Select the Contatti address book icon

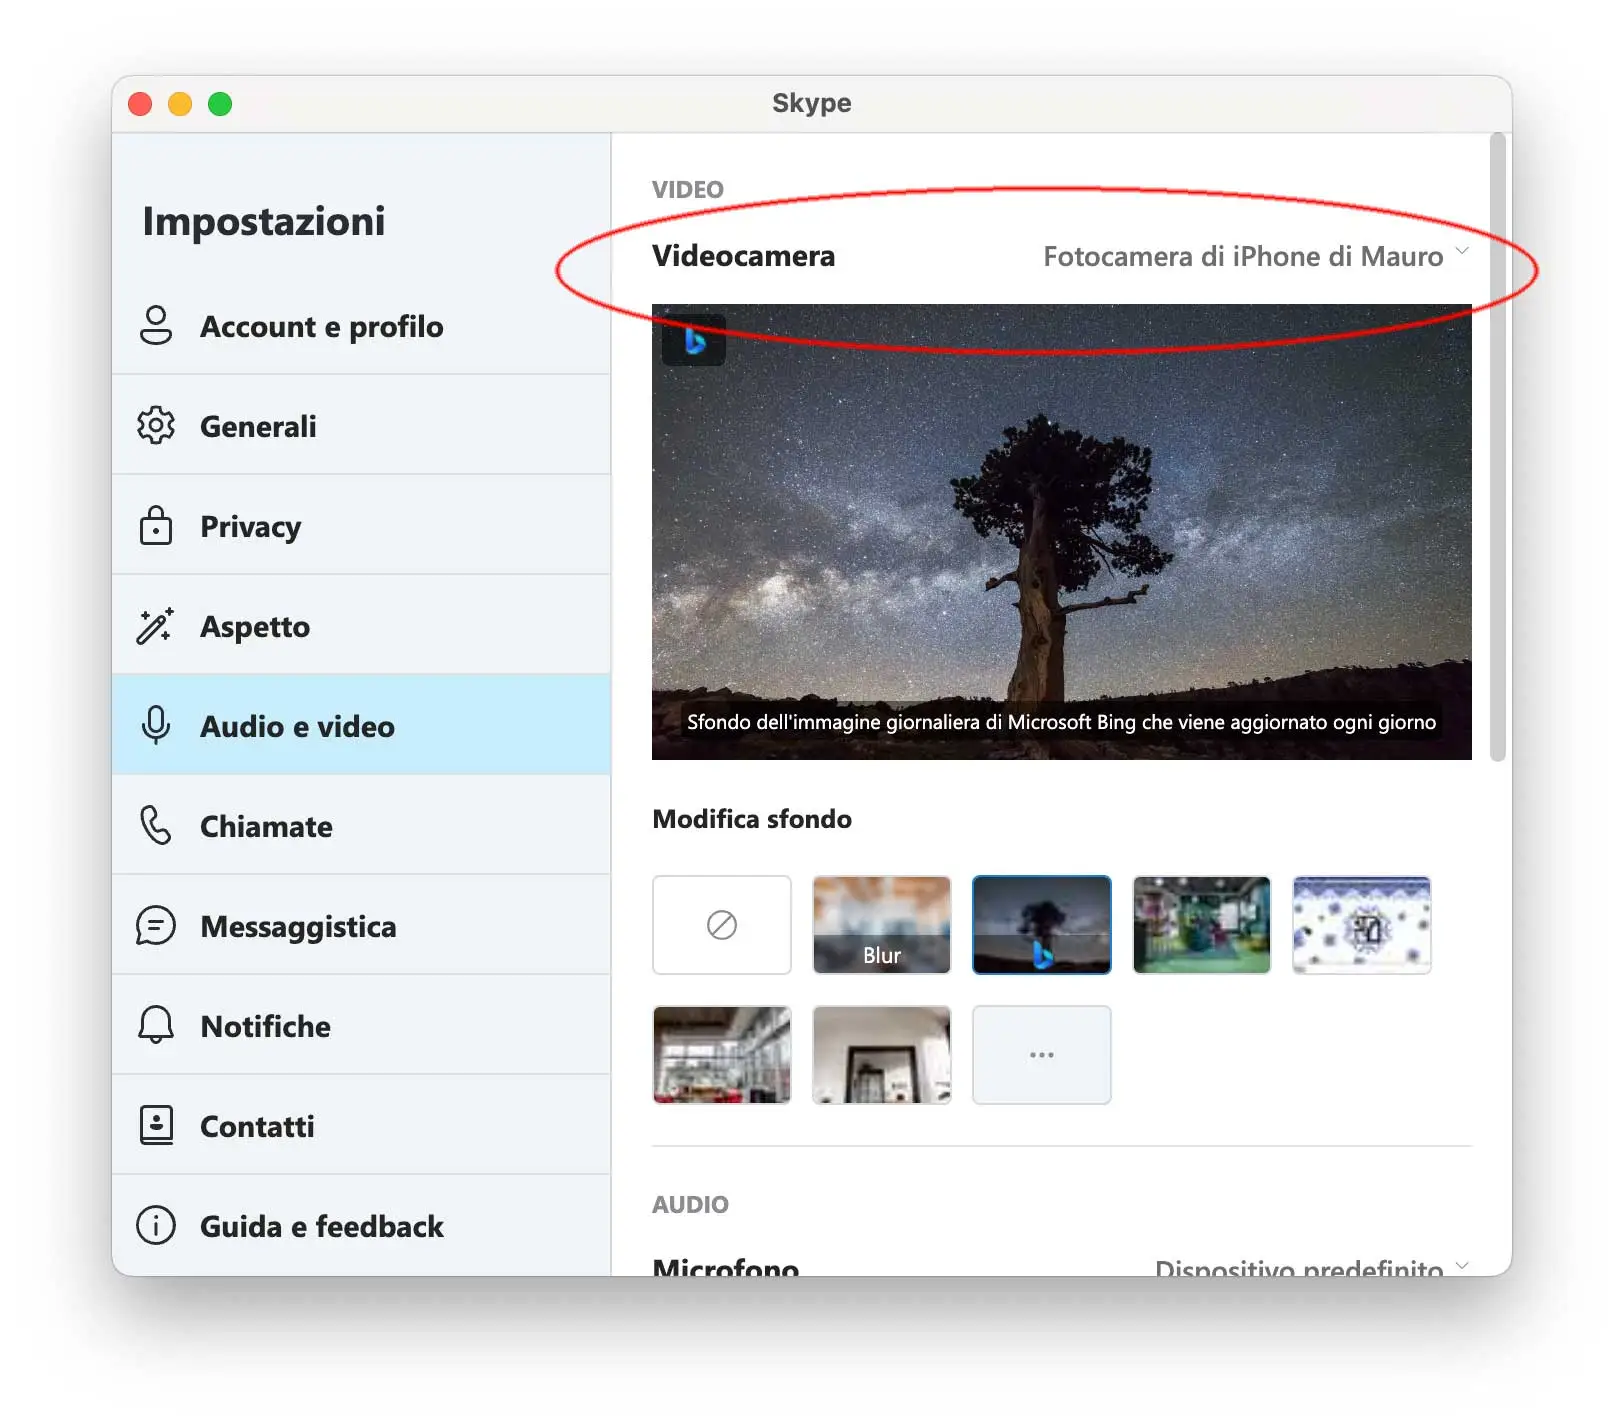click(x=157, y=1126)
